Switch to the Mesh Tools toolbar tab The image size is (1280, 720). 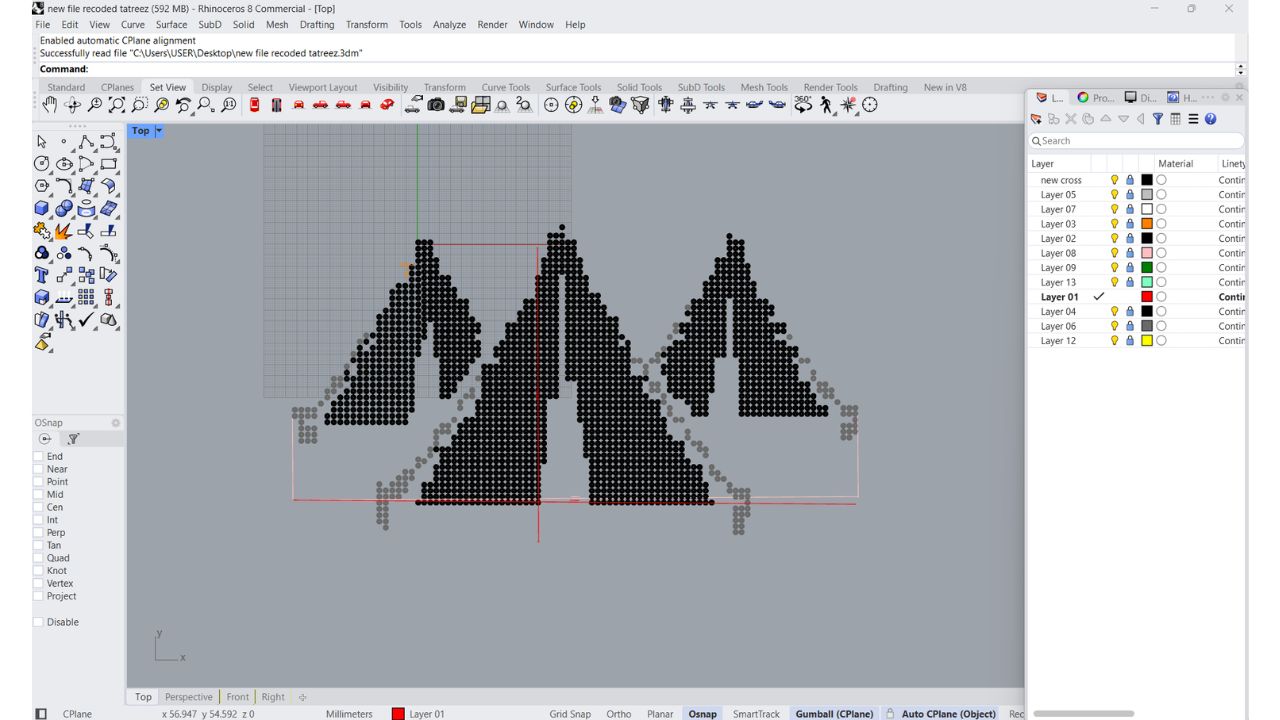click(x=764, y=87)
